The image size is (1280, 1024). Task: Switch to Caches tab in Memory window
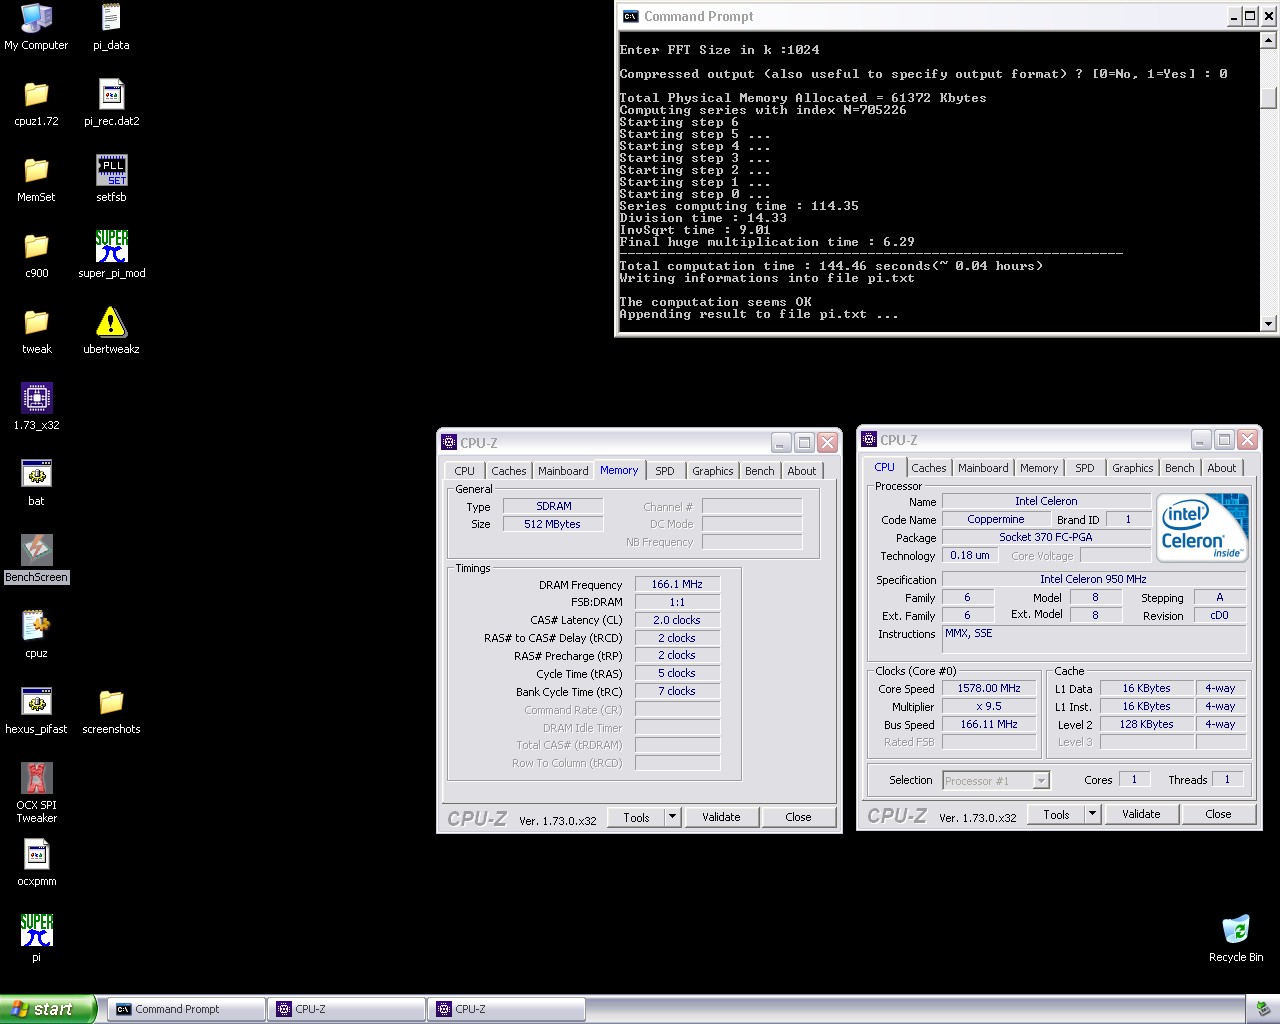[508, 471]
